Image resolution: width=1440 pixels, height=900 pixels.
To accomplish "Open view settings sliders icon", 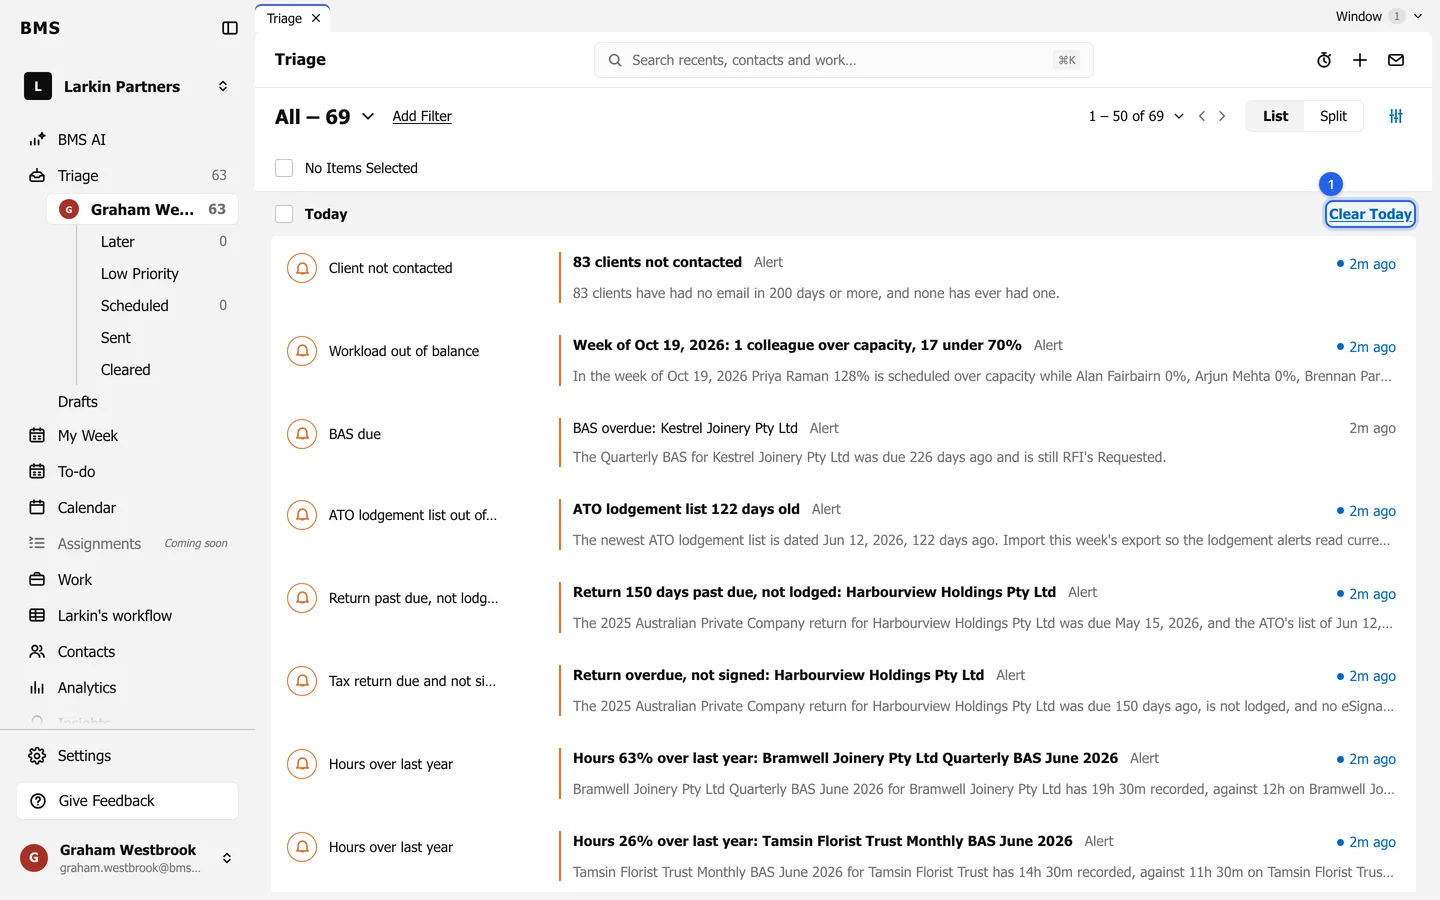I will [x=1396, y=116].
